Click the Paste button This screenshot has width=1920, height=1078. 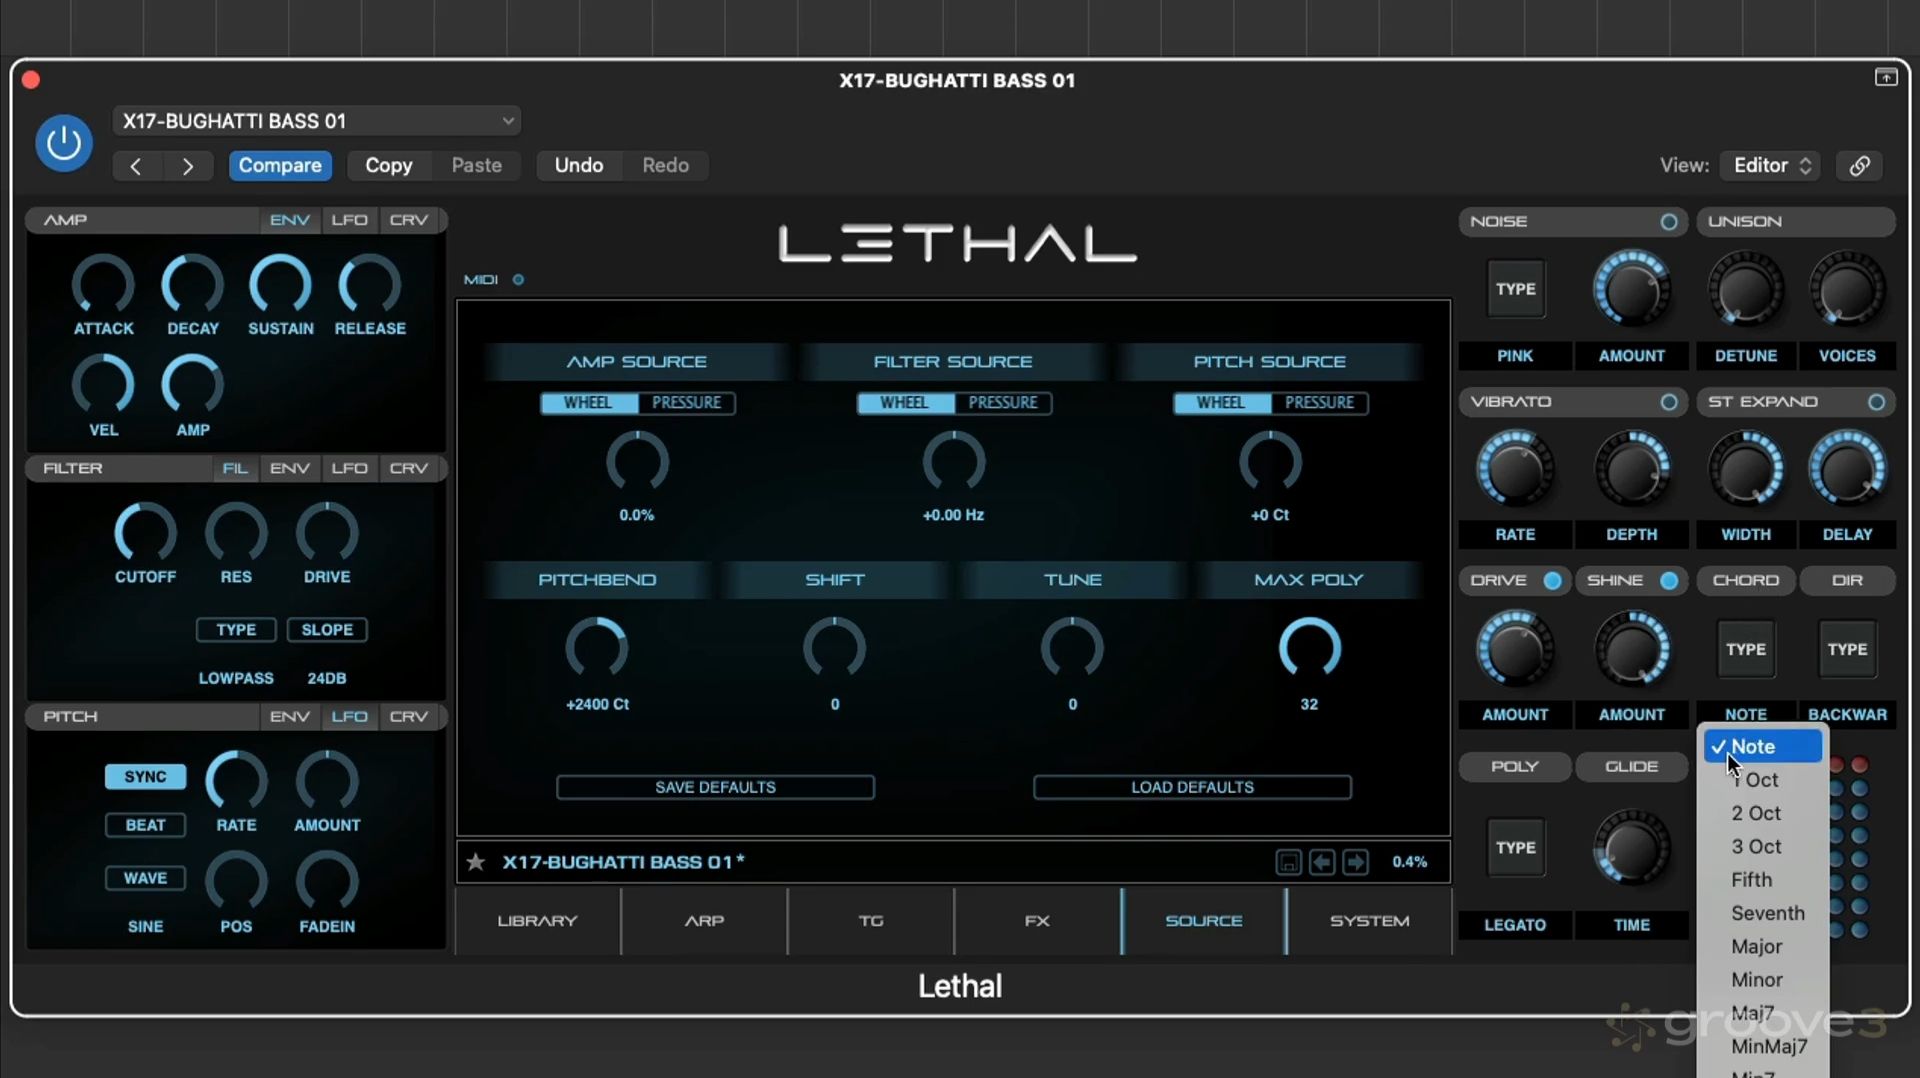(476, 166)
